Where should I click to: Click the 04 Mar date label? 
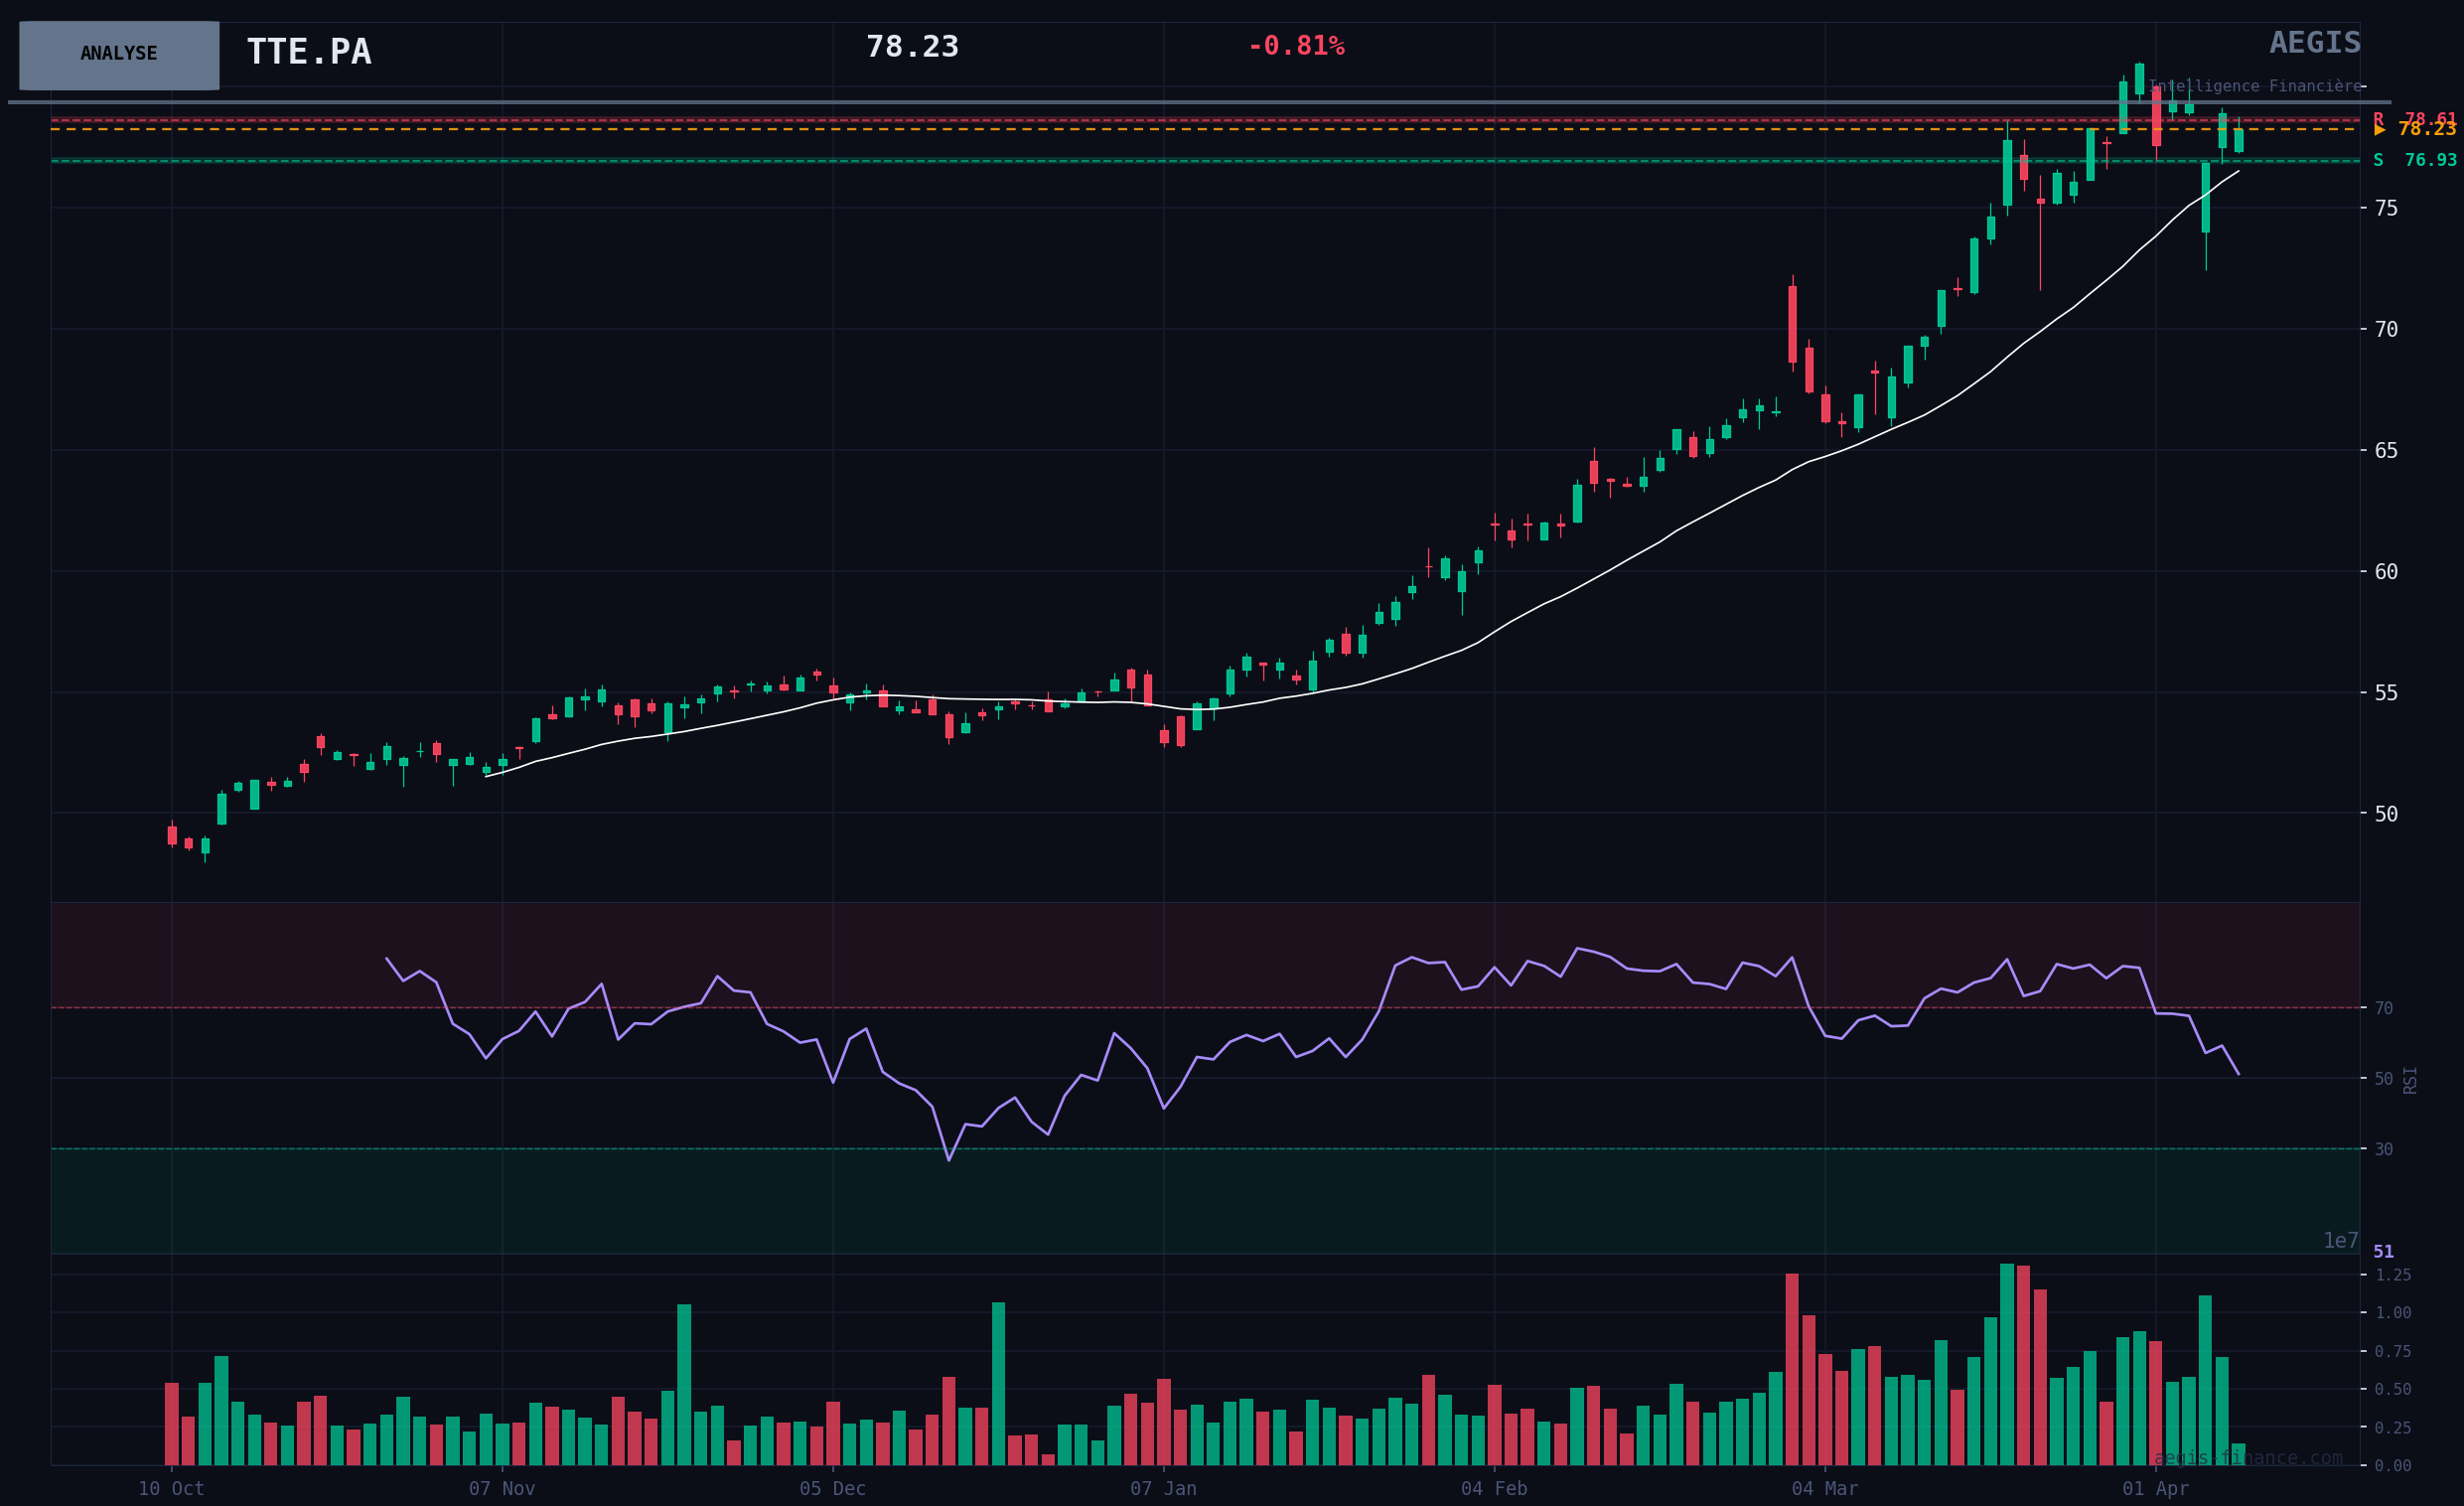pos(1824,1489)
